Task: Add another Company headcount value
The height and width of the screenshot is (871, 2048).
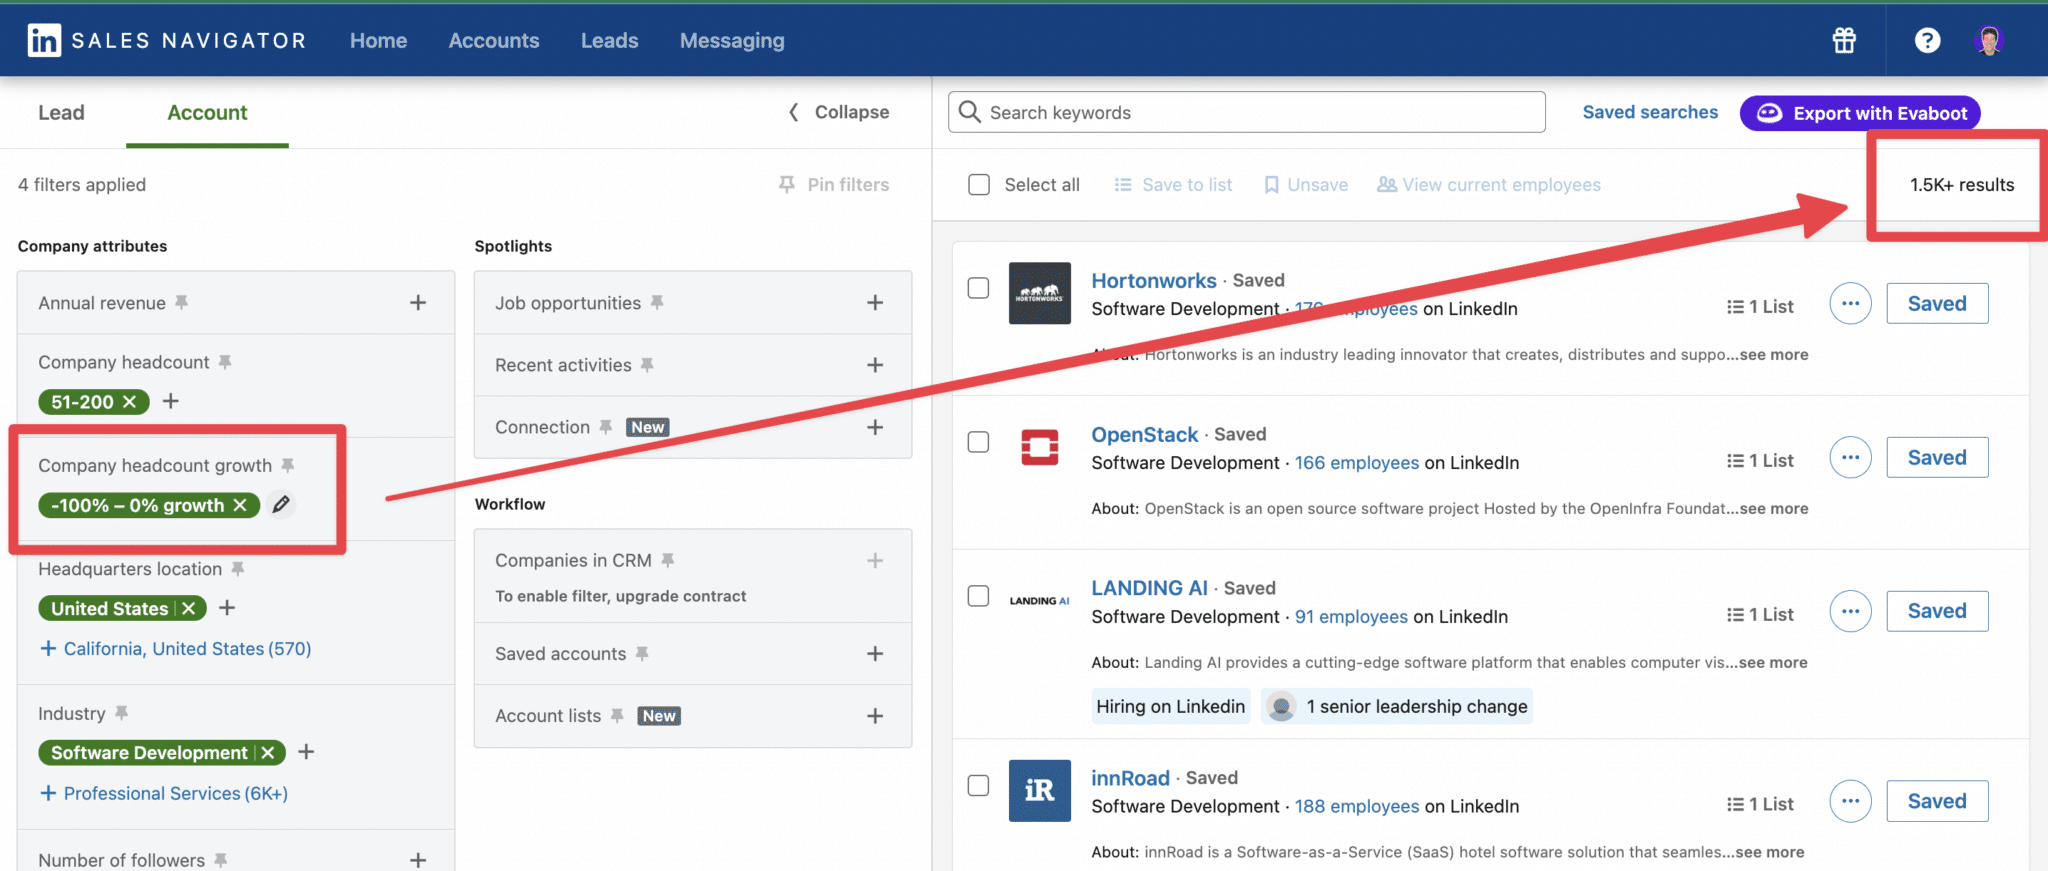Action: point(171,401)
